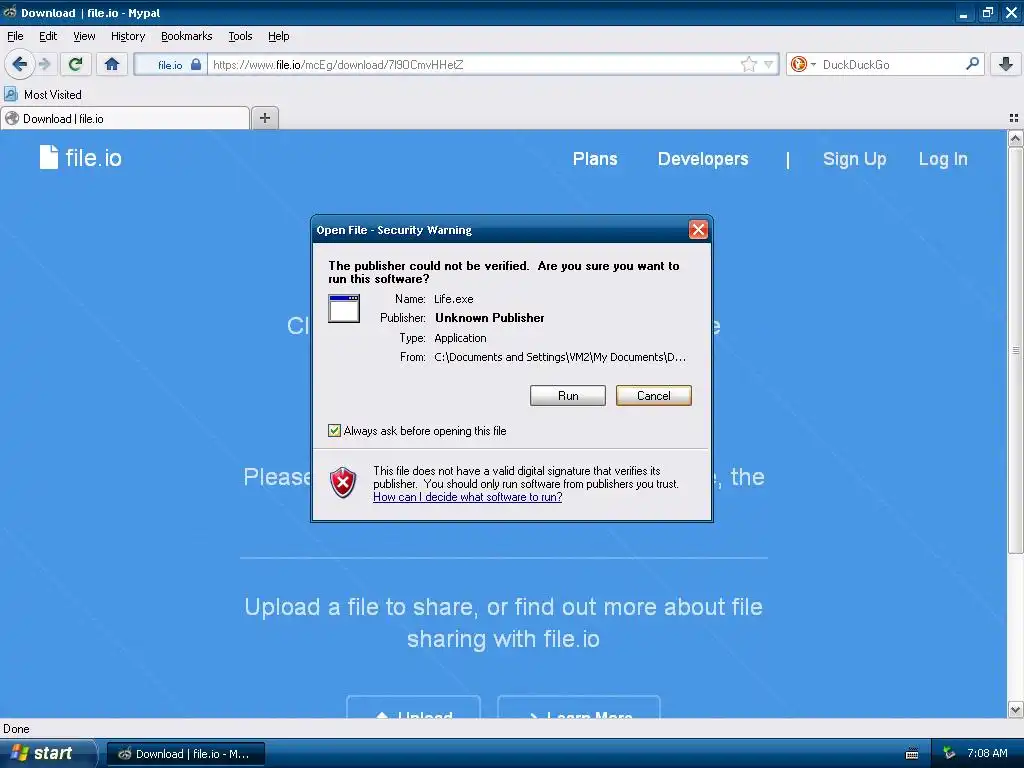Screen dimensions: 1024x768
Task: Click the URL address field
Action: pos(474,64)
